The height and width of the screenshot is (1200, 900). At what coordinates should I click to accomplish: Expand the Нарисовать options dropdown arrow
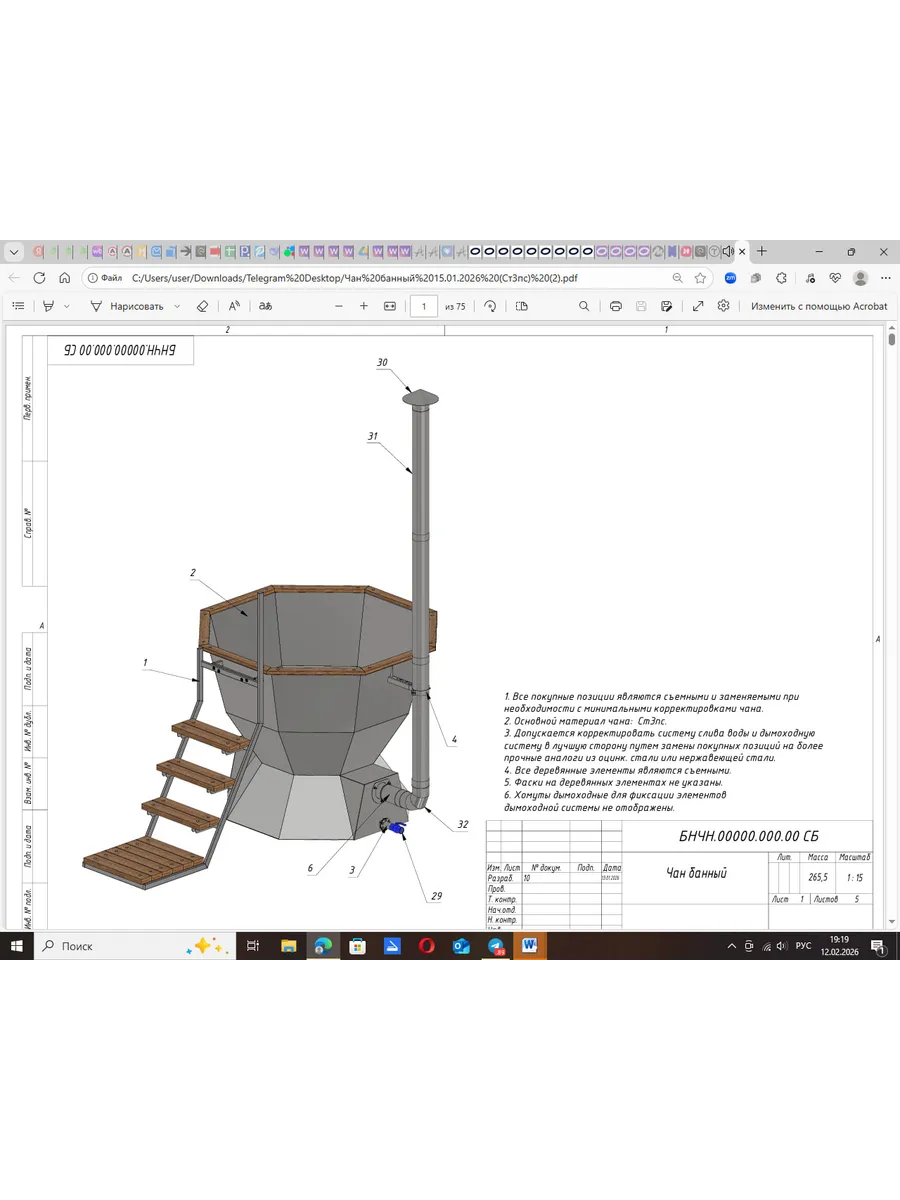pyautogui.click(x=177, y=306)
